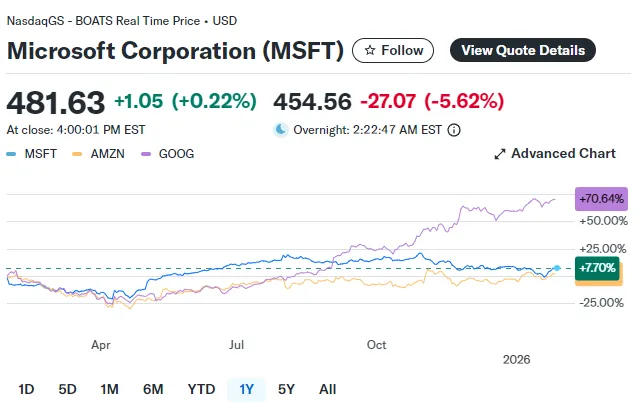Select the 5Y time range
Viewport: 638px width, 403px height.
pyautogui.click(x=286, y=388)
